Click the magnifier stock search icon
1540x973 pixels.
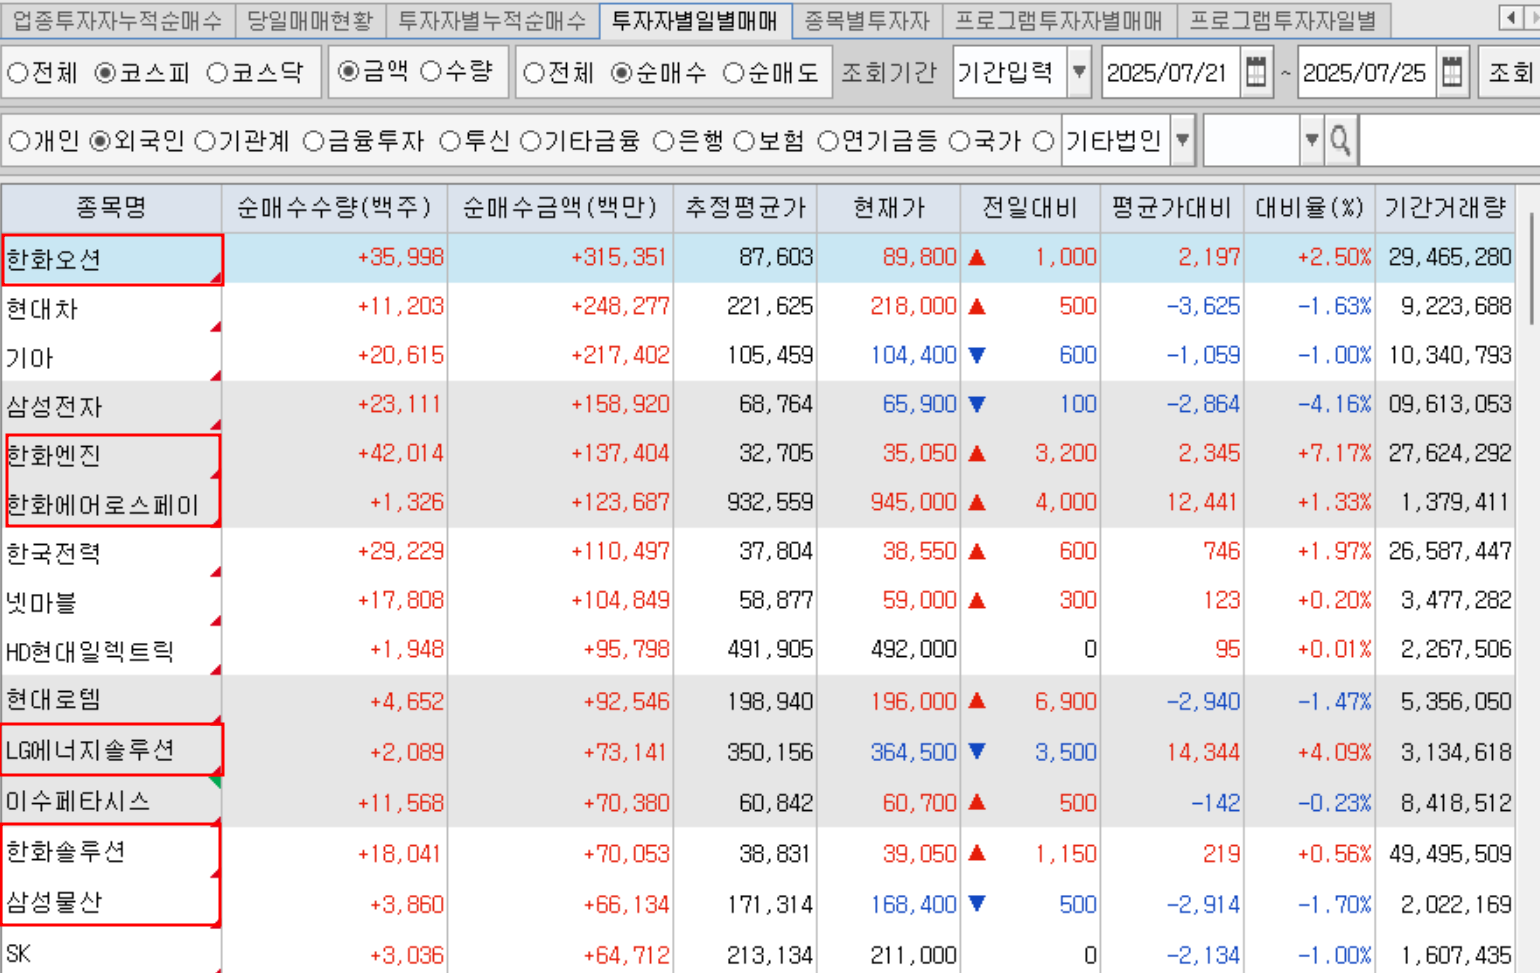click(x=1340, y=141)
